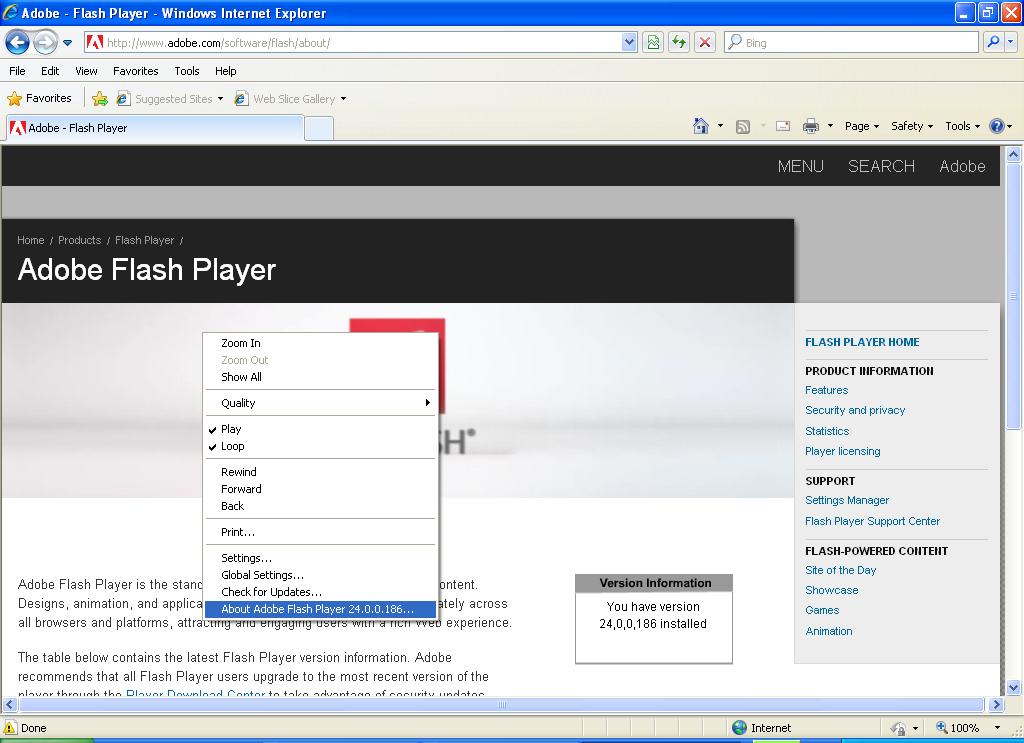The height and width of the screenshot is (743, 1024).
Task: Choose Rewind in the context menu
Action: tap(320, 472)
